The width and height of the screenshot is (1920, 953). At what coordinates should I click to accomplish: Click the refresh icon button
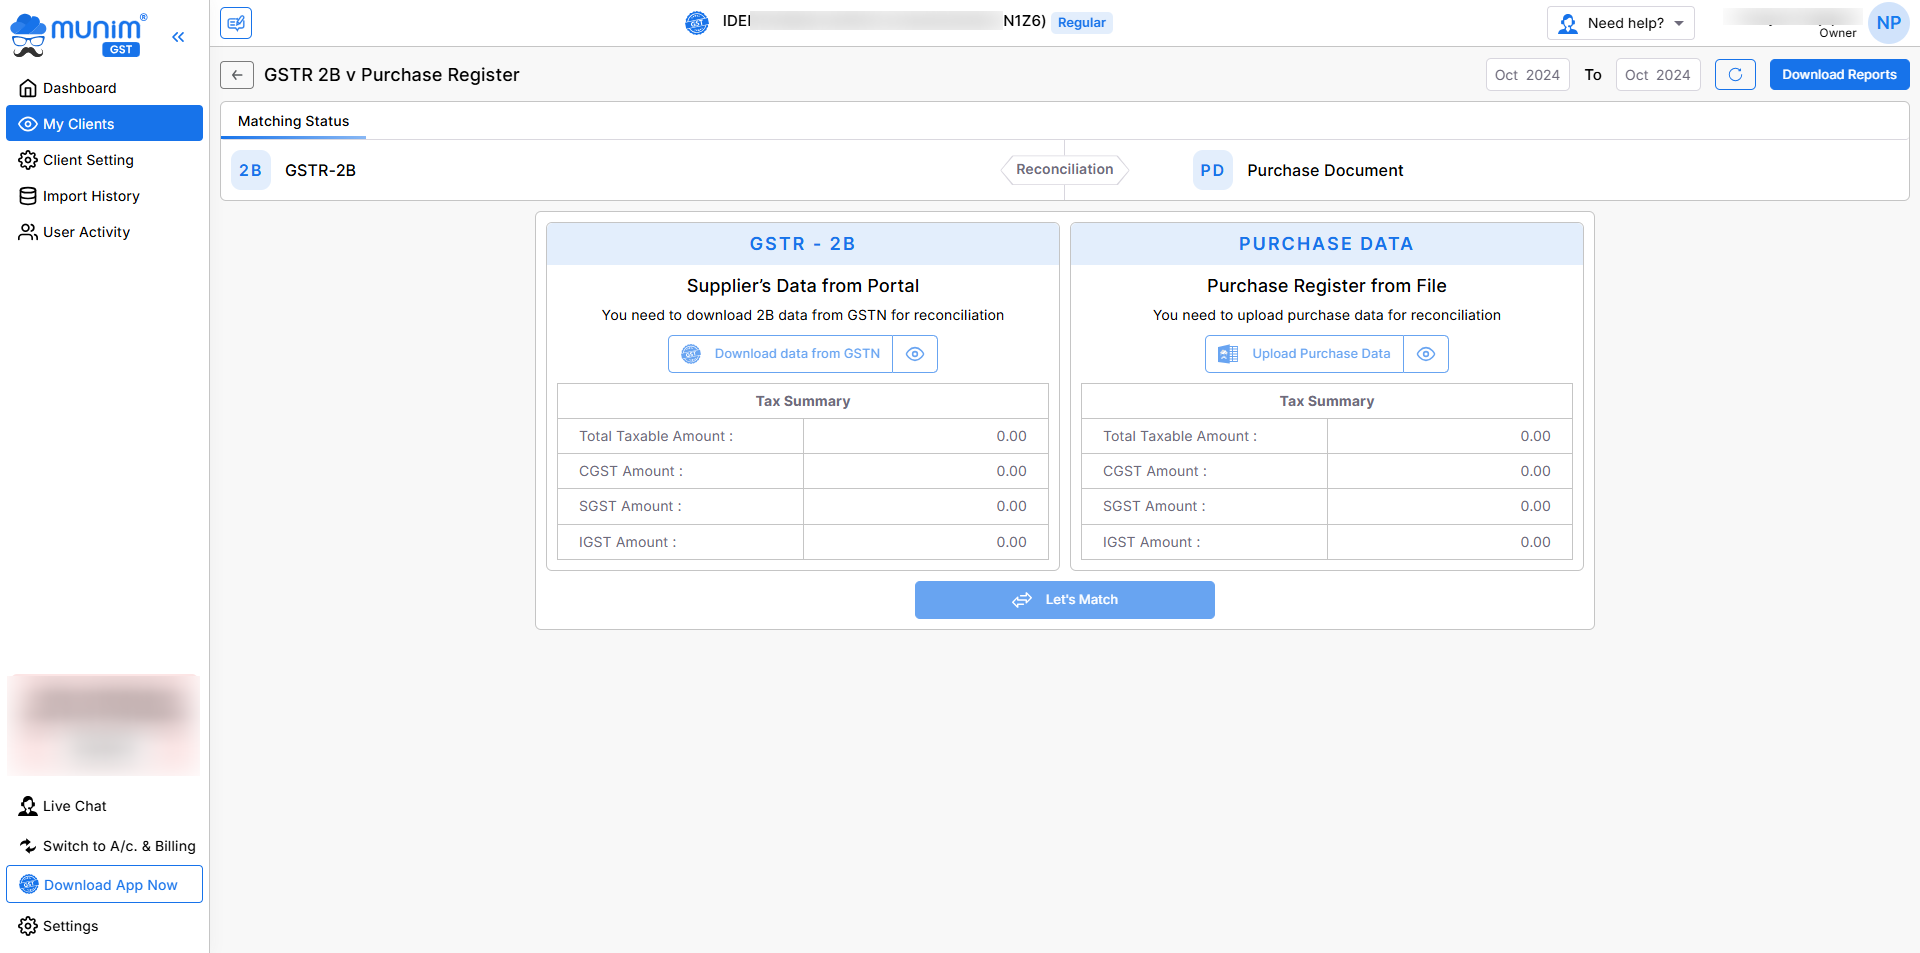(1735, 75)
